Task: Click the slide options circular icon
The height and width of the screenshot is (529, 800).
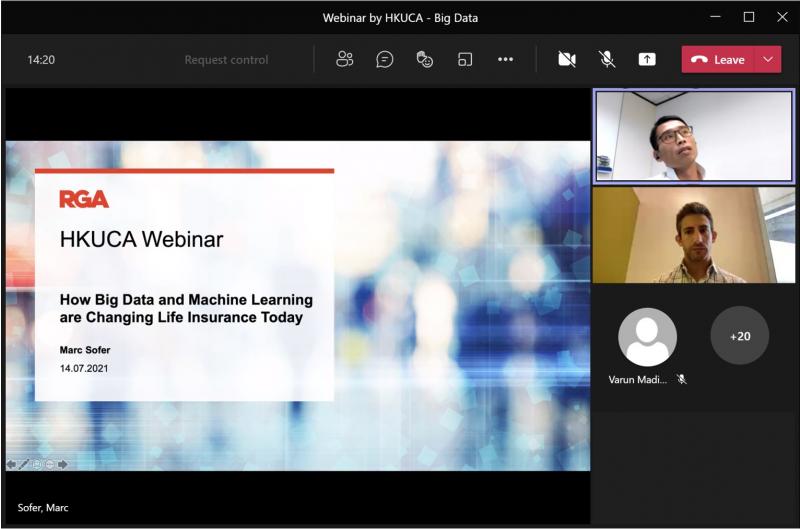Action: click(49, 464)
